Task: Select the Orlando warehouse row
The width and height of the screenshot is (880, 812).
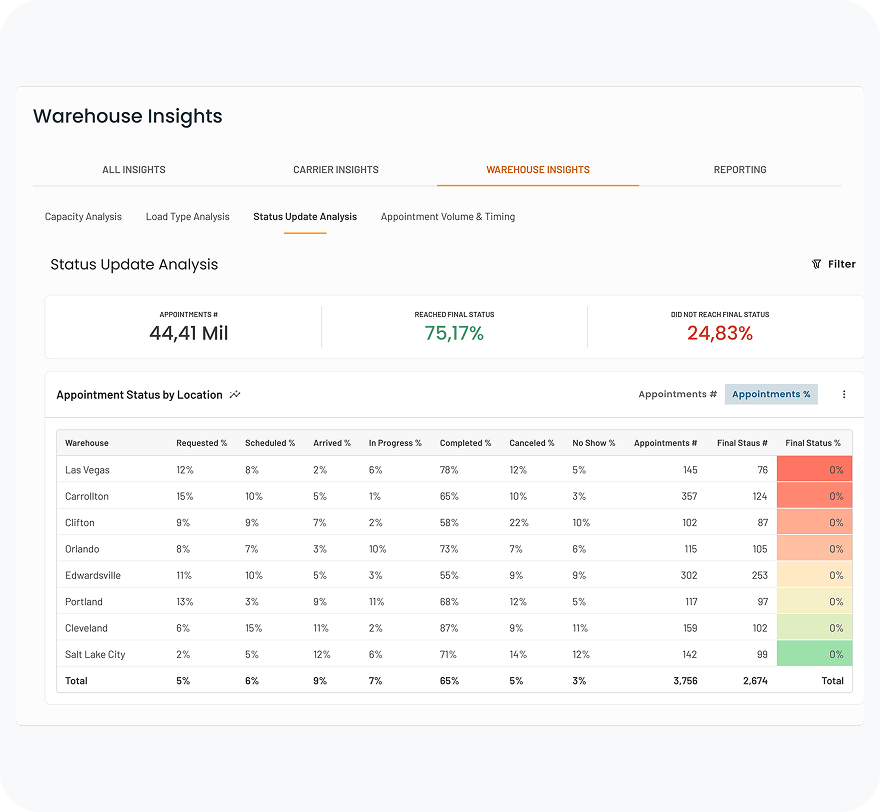Action: [82, 549]
